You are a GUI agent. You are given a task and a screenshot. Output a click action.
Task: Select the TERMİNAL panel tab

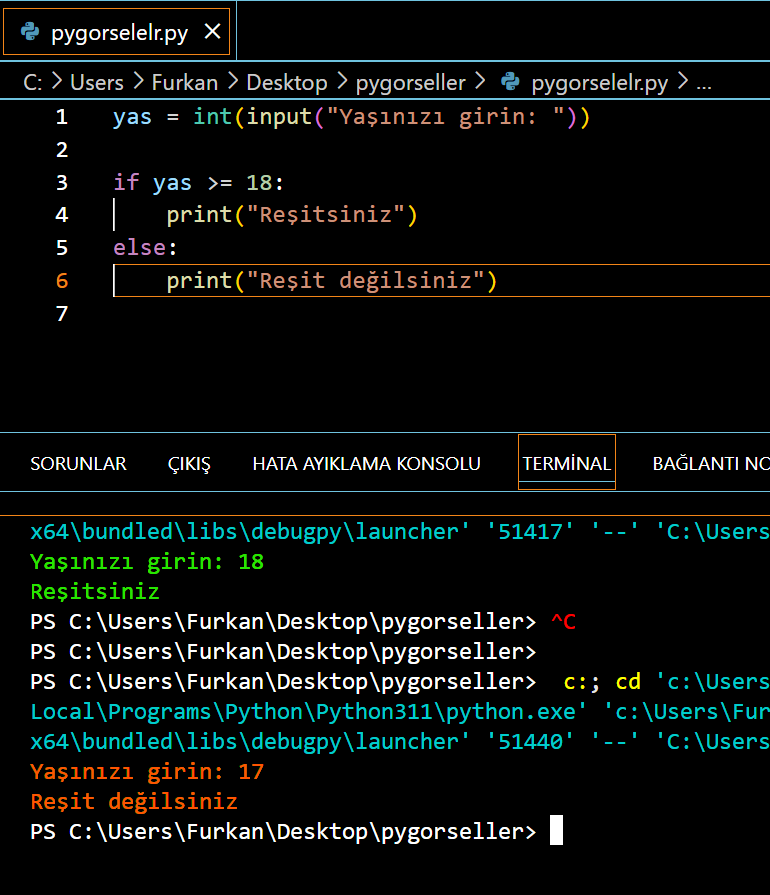[x=566, y=464]
